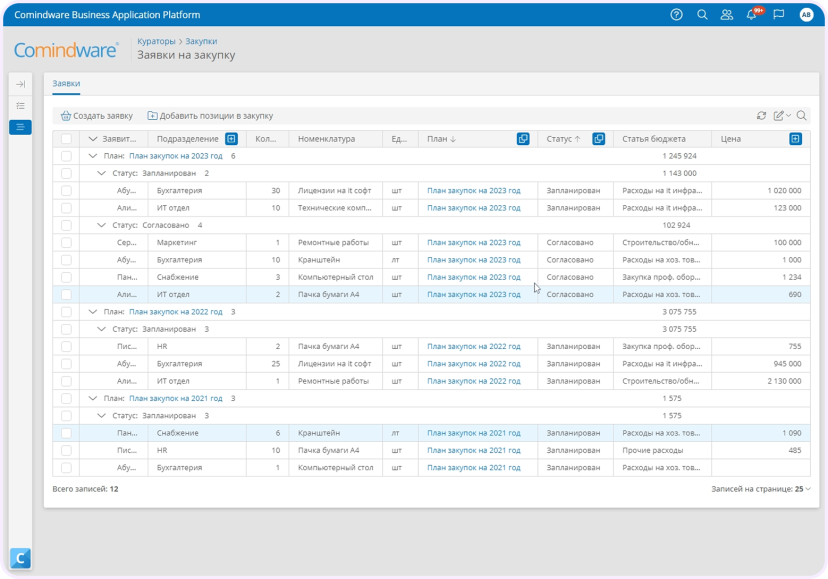Switch to the Заявки tab
The height and width of the screenshot is (579, 828).
(x=66, y=83)
